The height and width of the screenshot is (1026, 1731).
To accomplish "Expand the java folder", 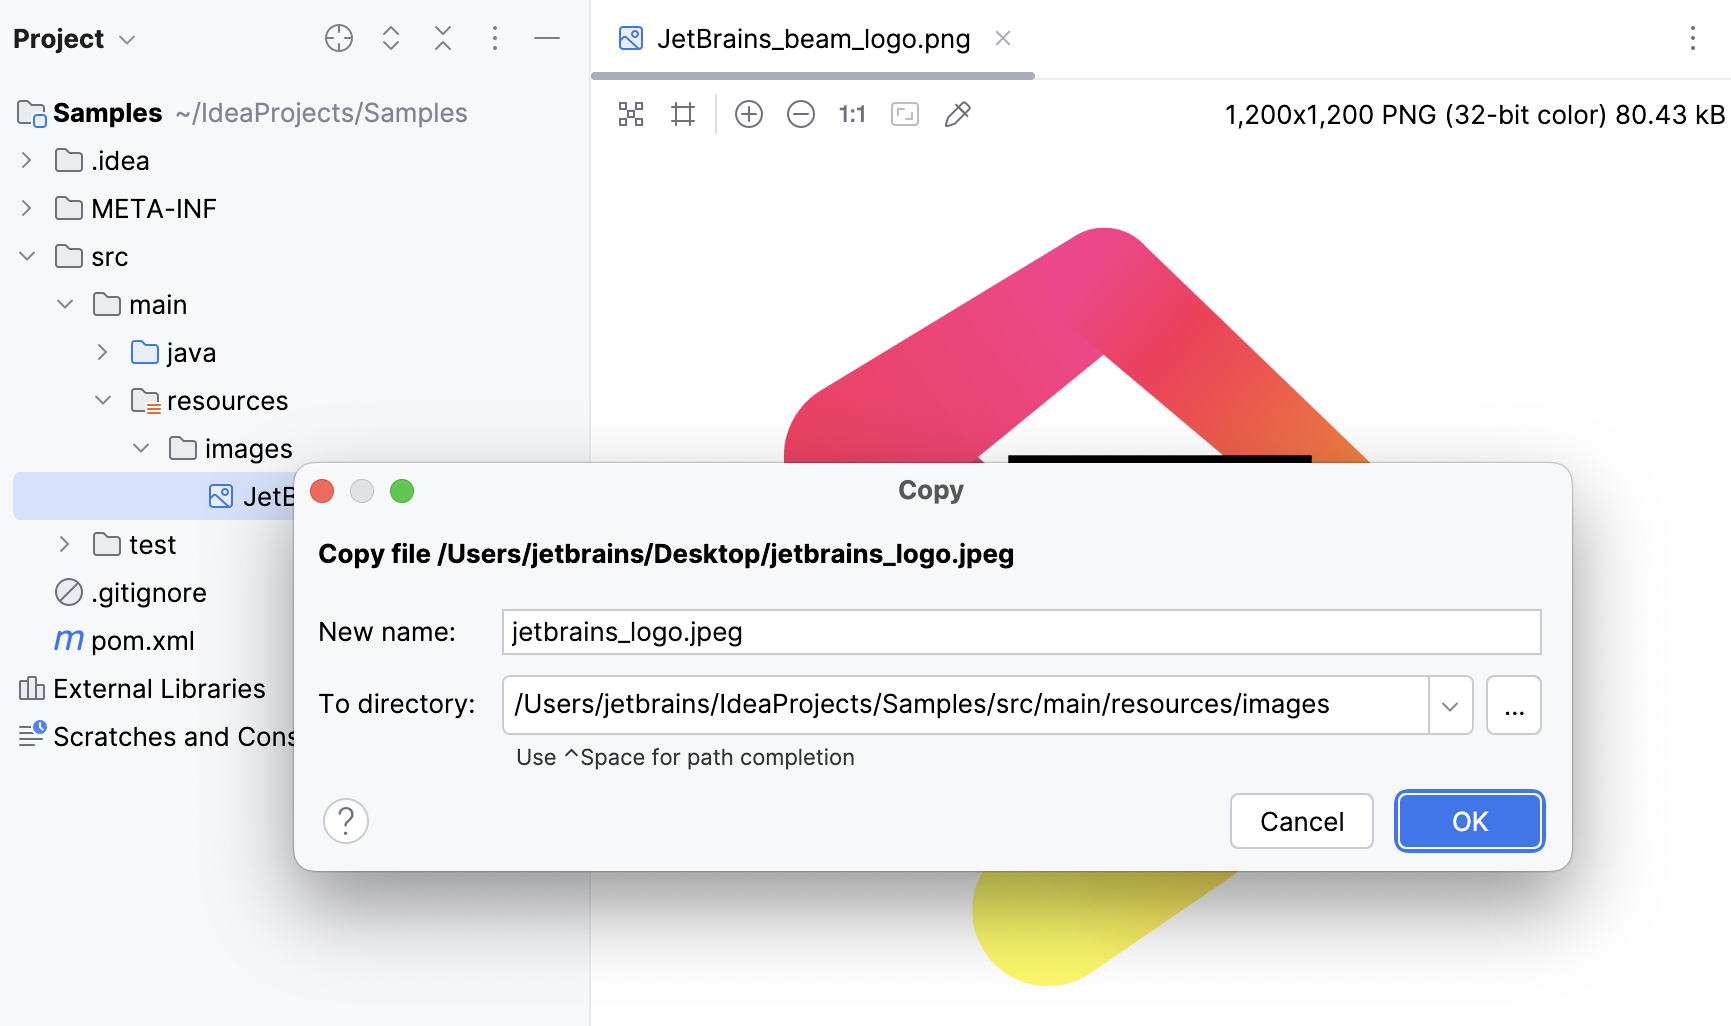I will click(x=101, y=352).
